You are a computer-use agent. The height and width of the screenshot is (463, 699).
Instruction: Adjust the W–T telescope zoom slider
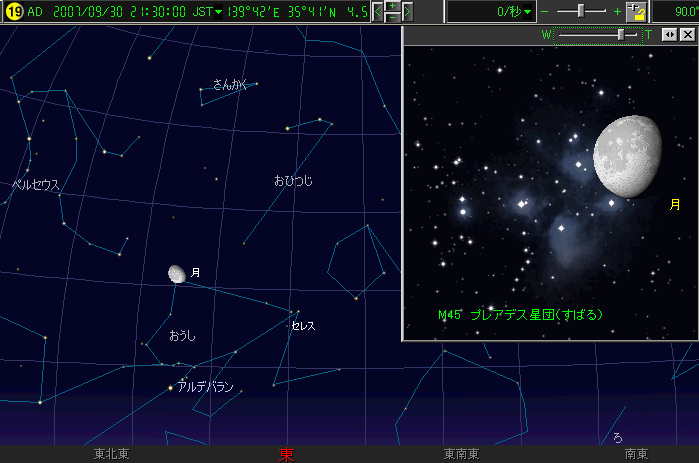coord(622,34)
